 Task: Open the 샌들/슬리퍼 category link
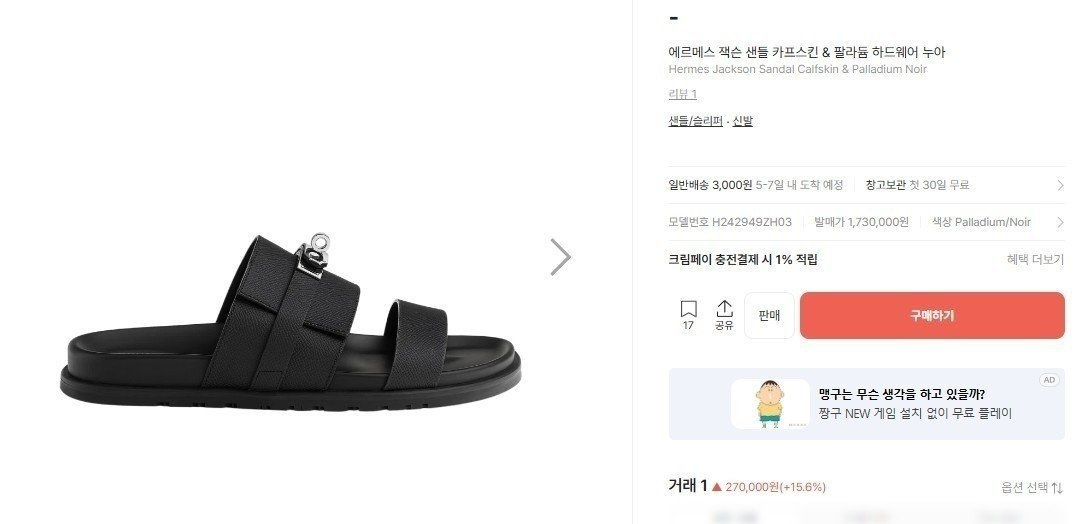(x=695, y=121)
